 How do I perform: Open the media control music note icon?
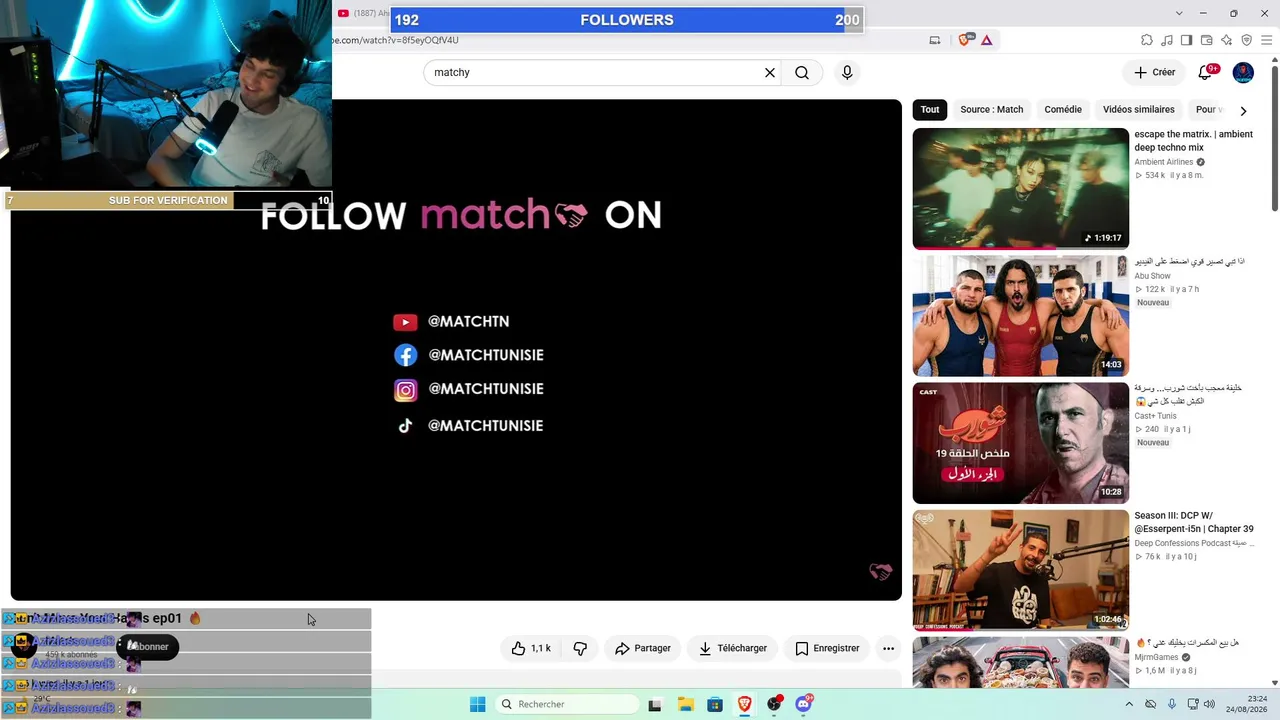pos(1167,40)
